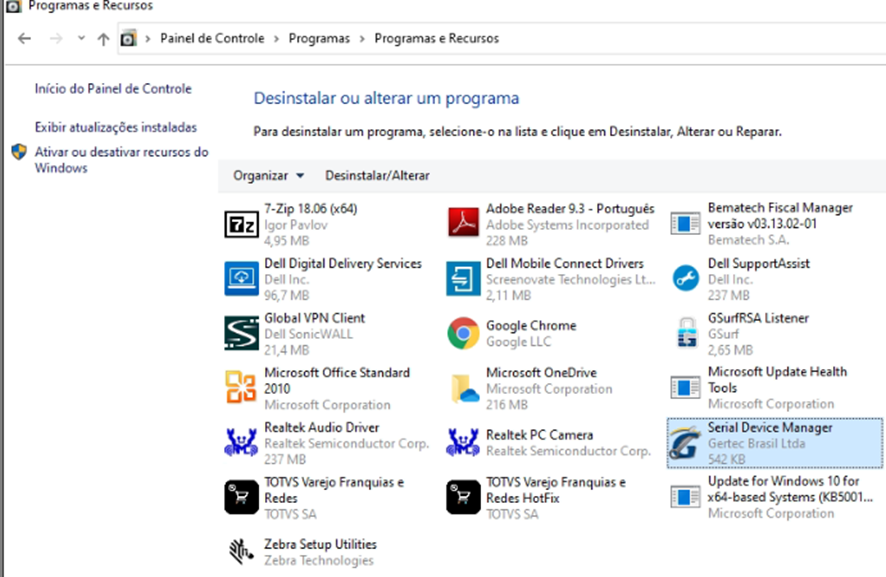This screenshot has height=577, width=886.
Task: Click the address bar empty field area
Action: tap(692, 38)
